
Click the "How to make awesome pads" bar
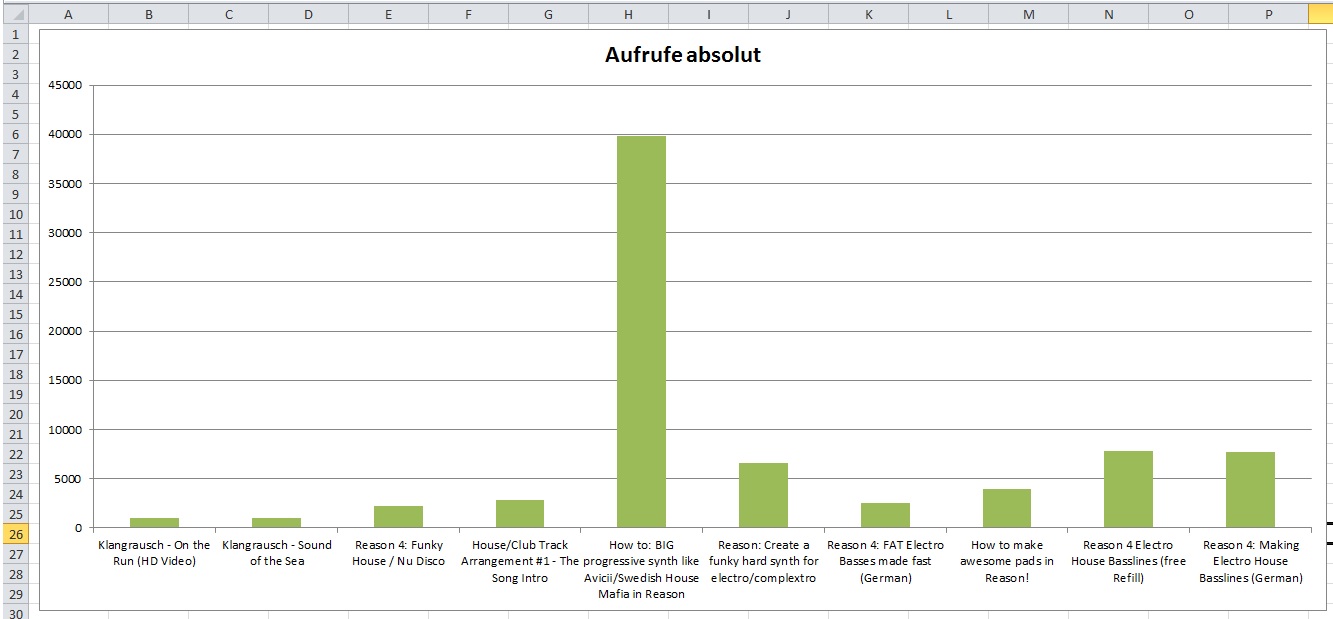1006,508
